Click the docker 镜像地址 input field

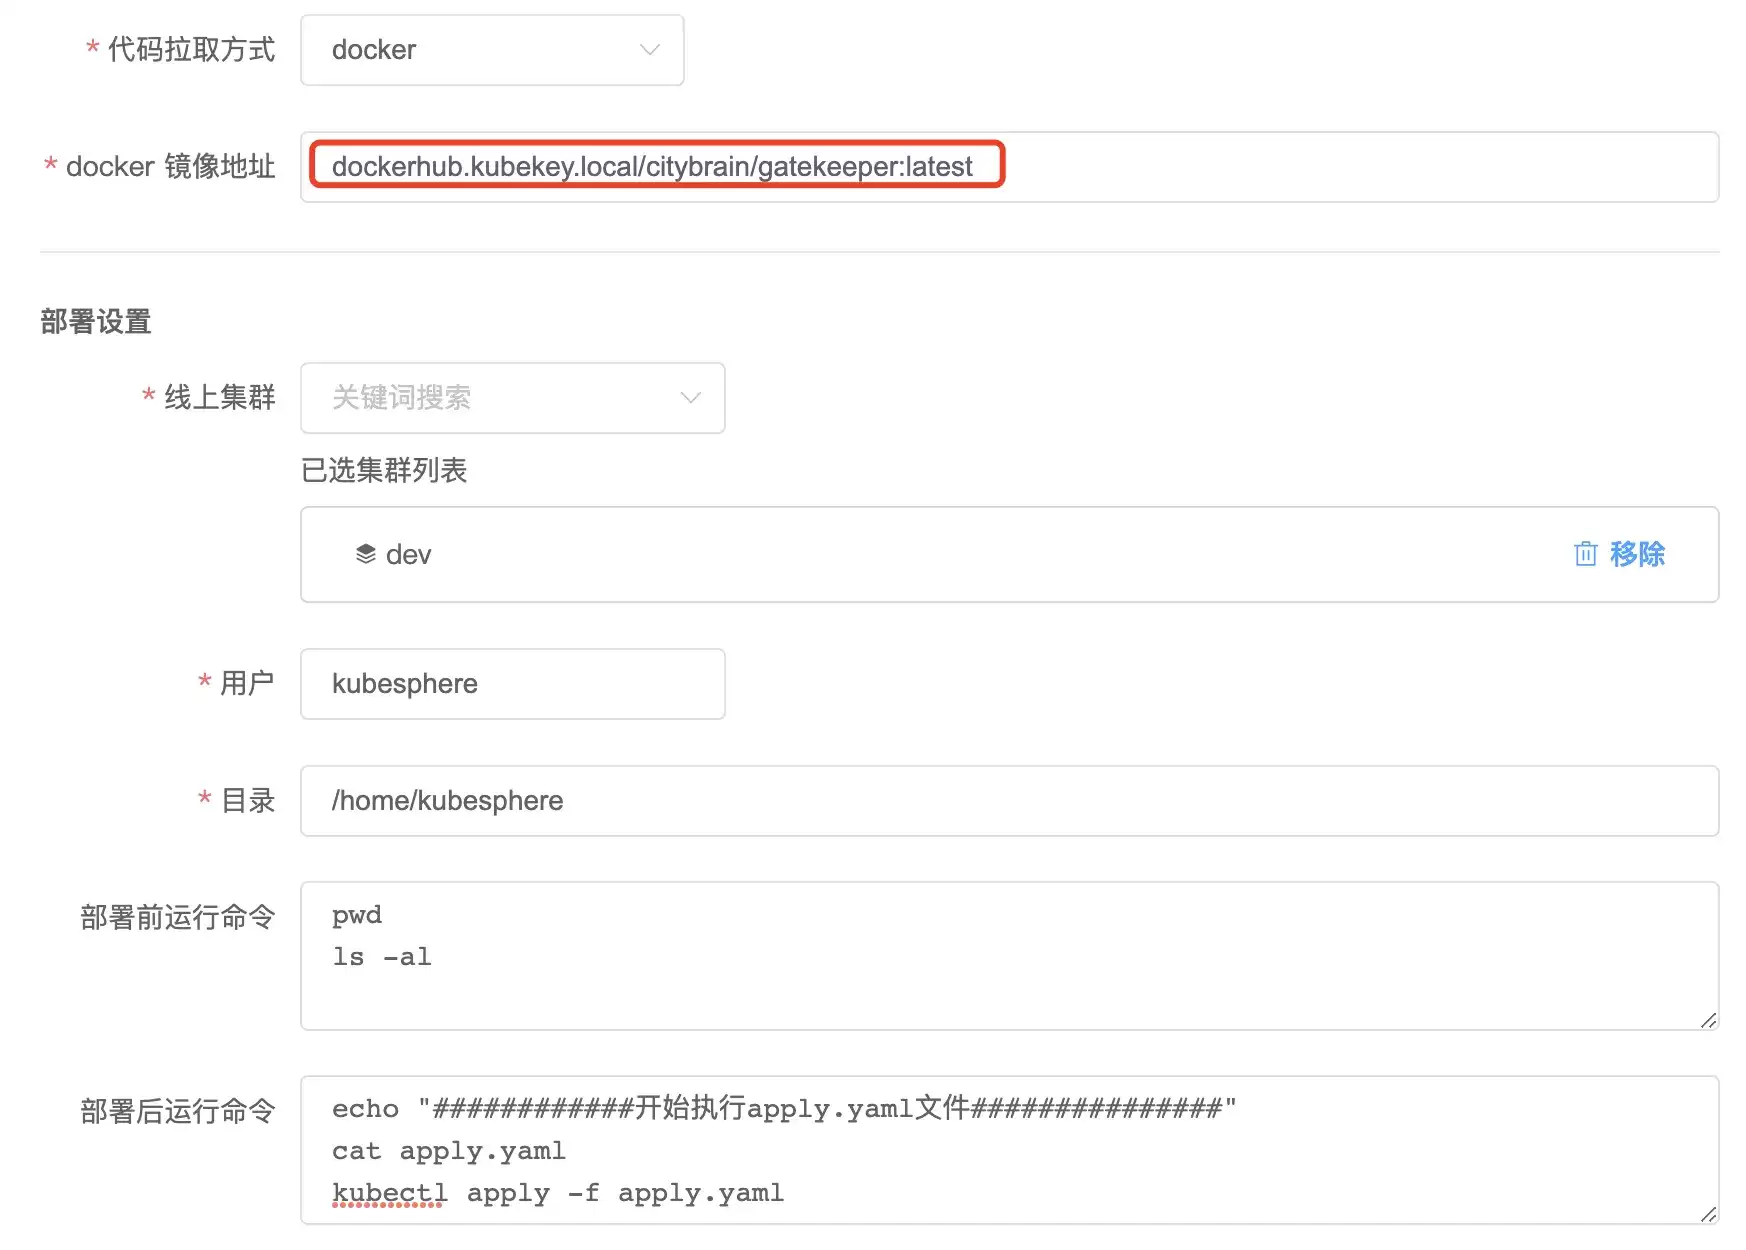(x=1009, y=167)
